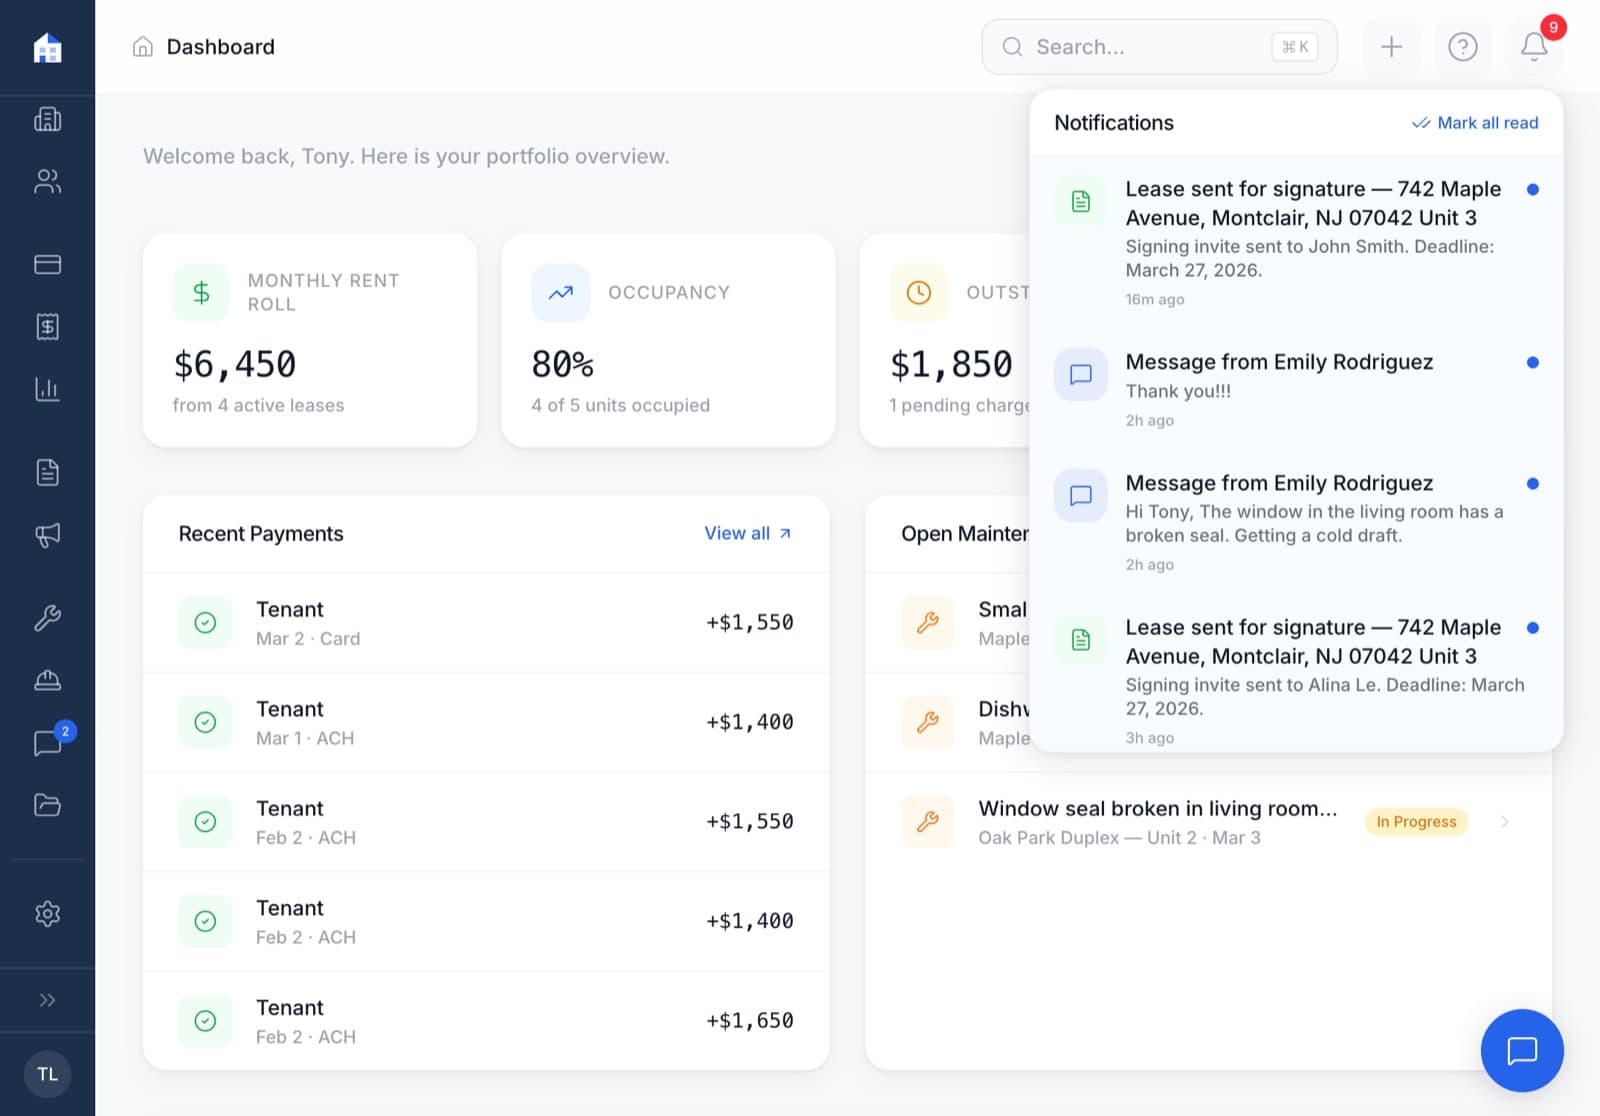This screenshot has width=1600, height=1116.
Task: Open the Help question mark icon
Action: [1462, 47]
